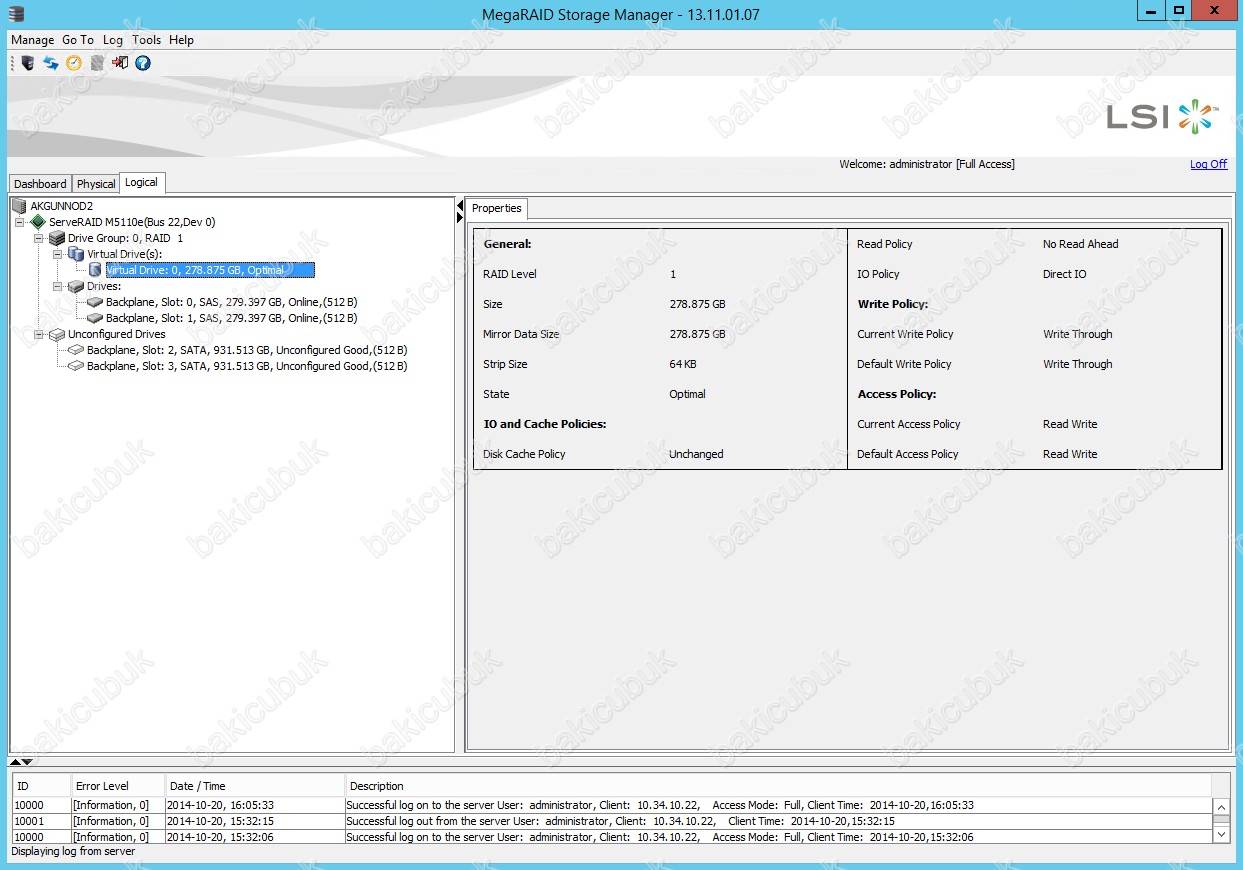Click the log entry dated 2014-10-20, 15:32:06
This screenshot has height=870, width=1243.
[611, 837]
